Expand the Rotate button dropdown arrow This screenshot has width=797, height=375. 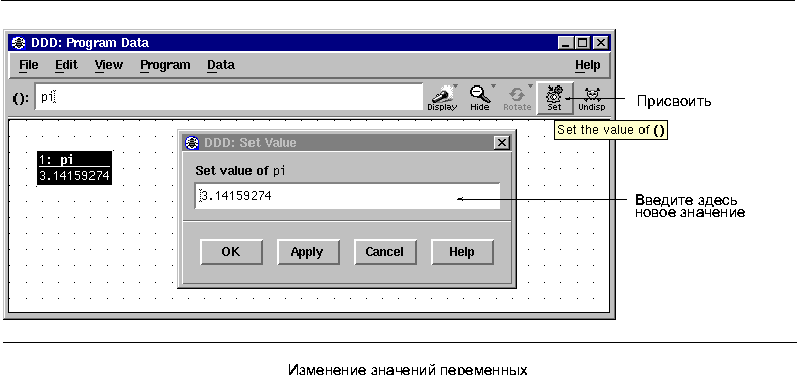point(530,86)
